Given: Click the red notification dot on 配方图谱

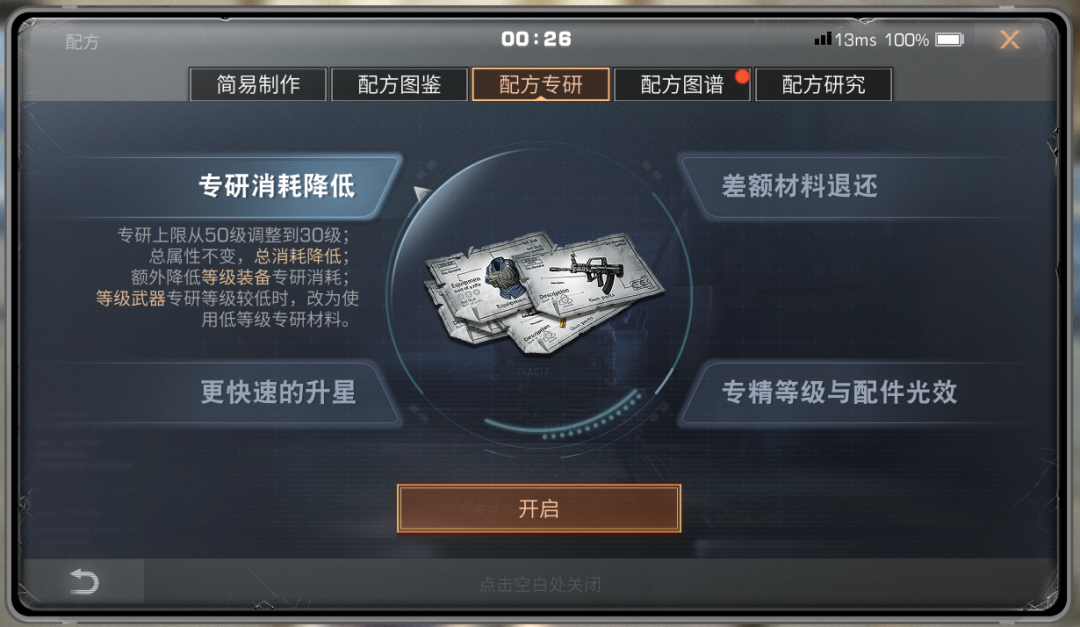Looking at the screenshot, I should (x=742, y=76).
